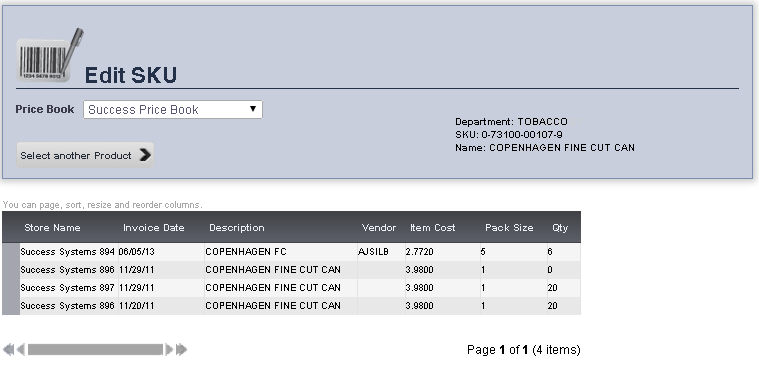
Task: Sort by Description column header
Action: [x=237, y=227]
